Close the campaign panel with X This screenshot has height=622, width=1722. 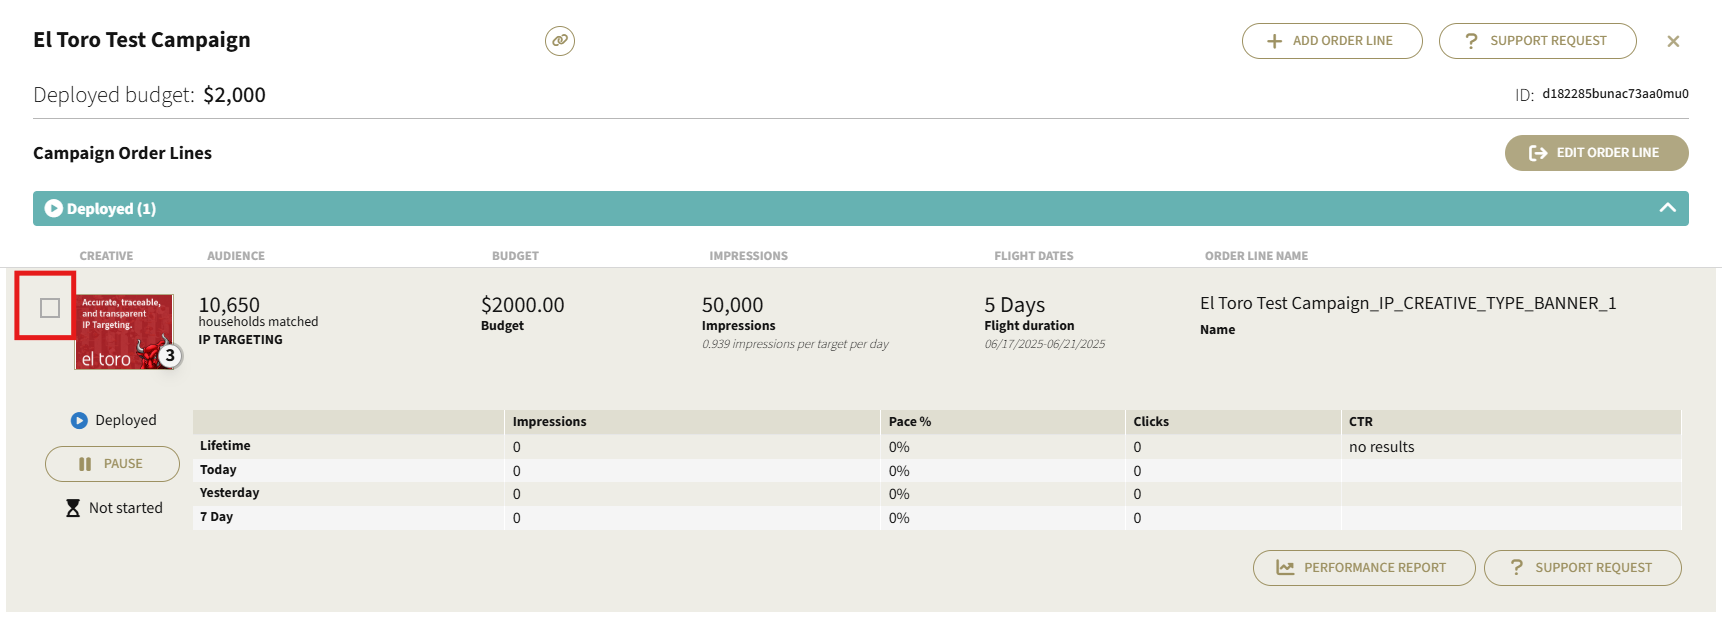[1673, 41]
